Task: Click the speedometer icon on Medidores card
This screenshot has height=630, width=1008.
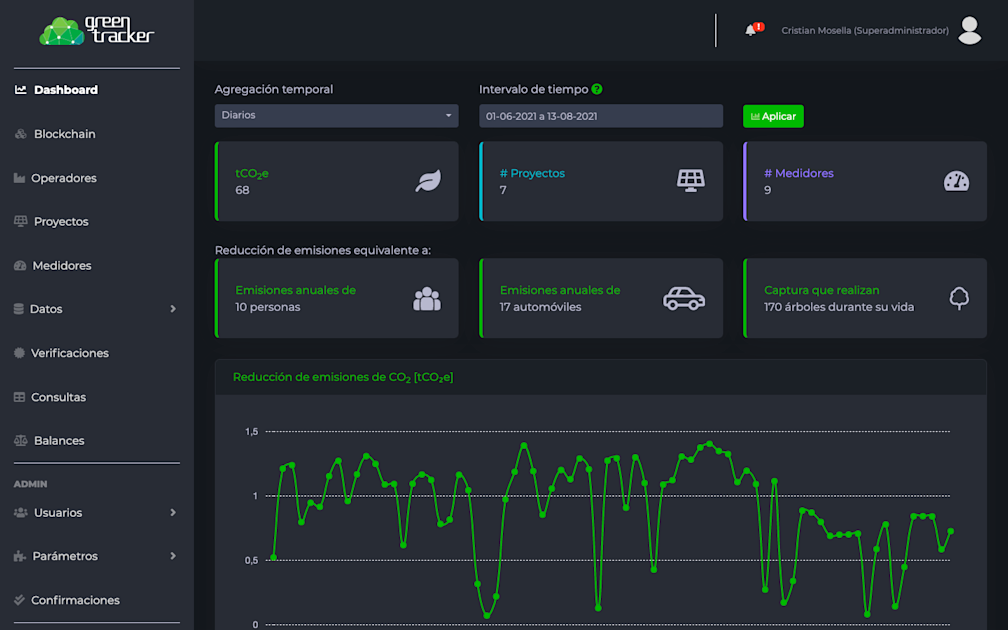Action: pos(954,180)
